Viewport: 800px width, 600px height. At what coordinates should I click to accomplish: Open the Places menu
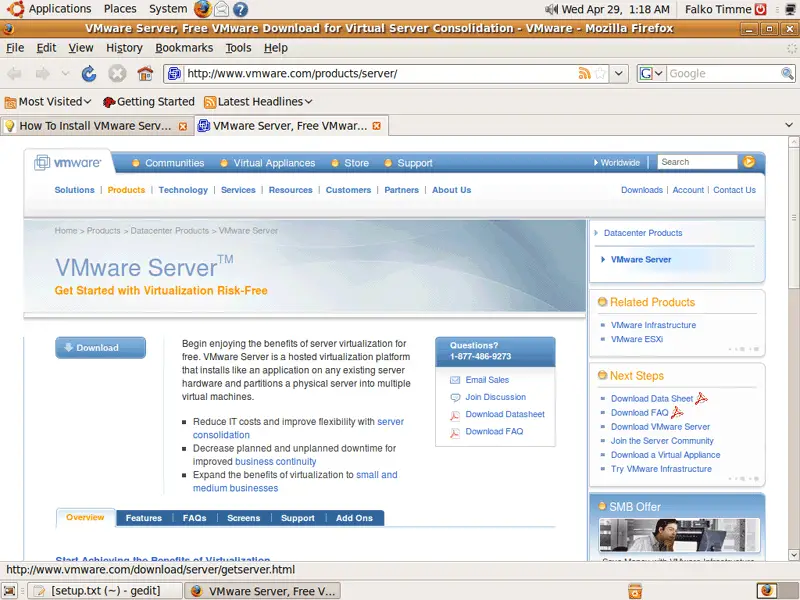point(120,9)
